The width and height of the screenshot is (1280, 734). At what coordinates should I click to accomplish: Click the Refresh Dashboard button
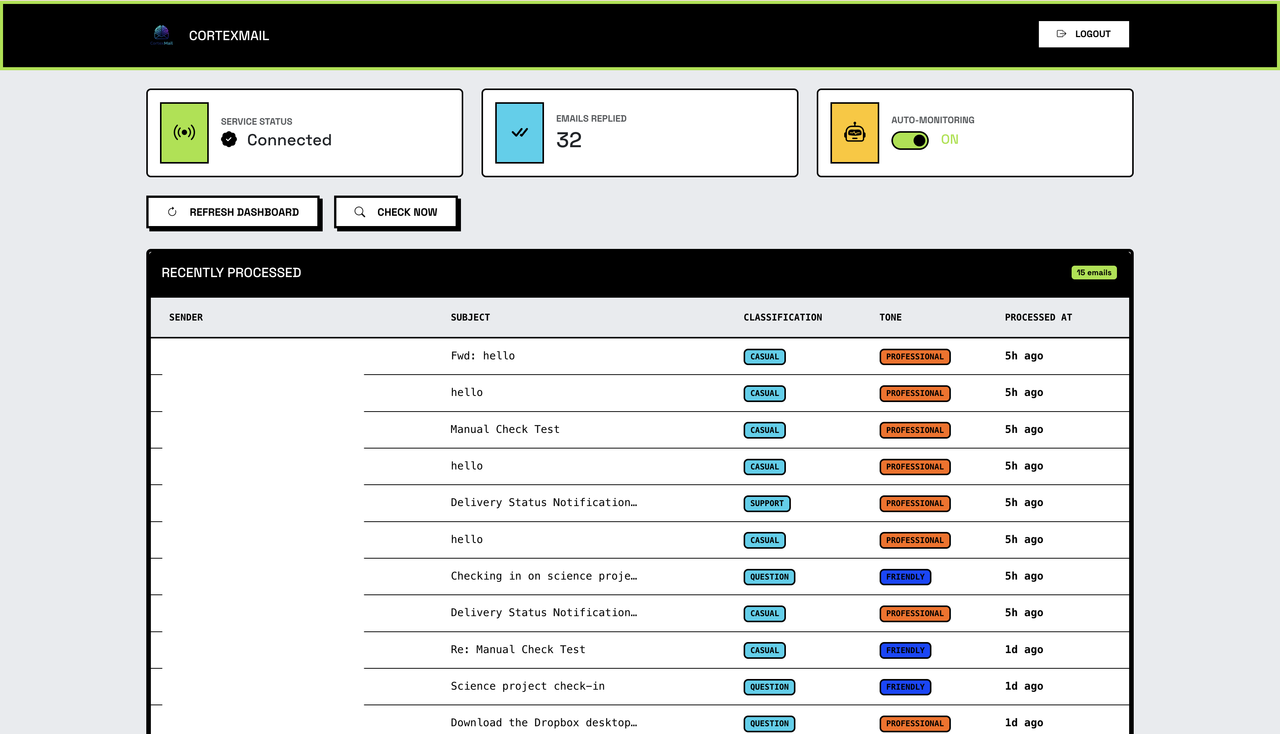coord(233,212)
